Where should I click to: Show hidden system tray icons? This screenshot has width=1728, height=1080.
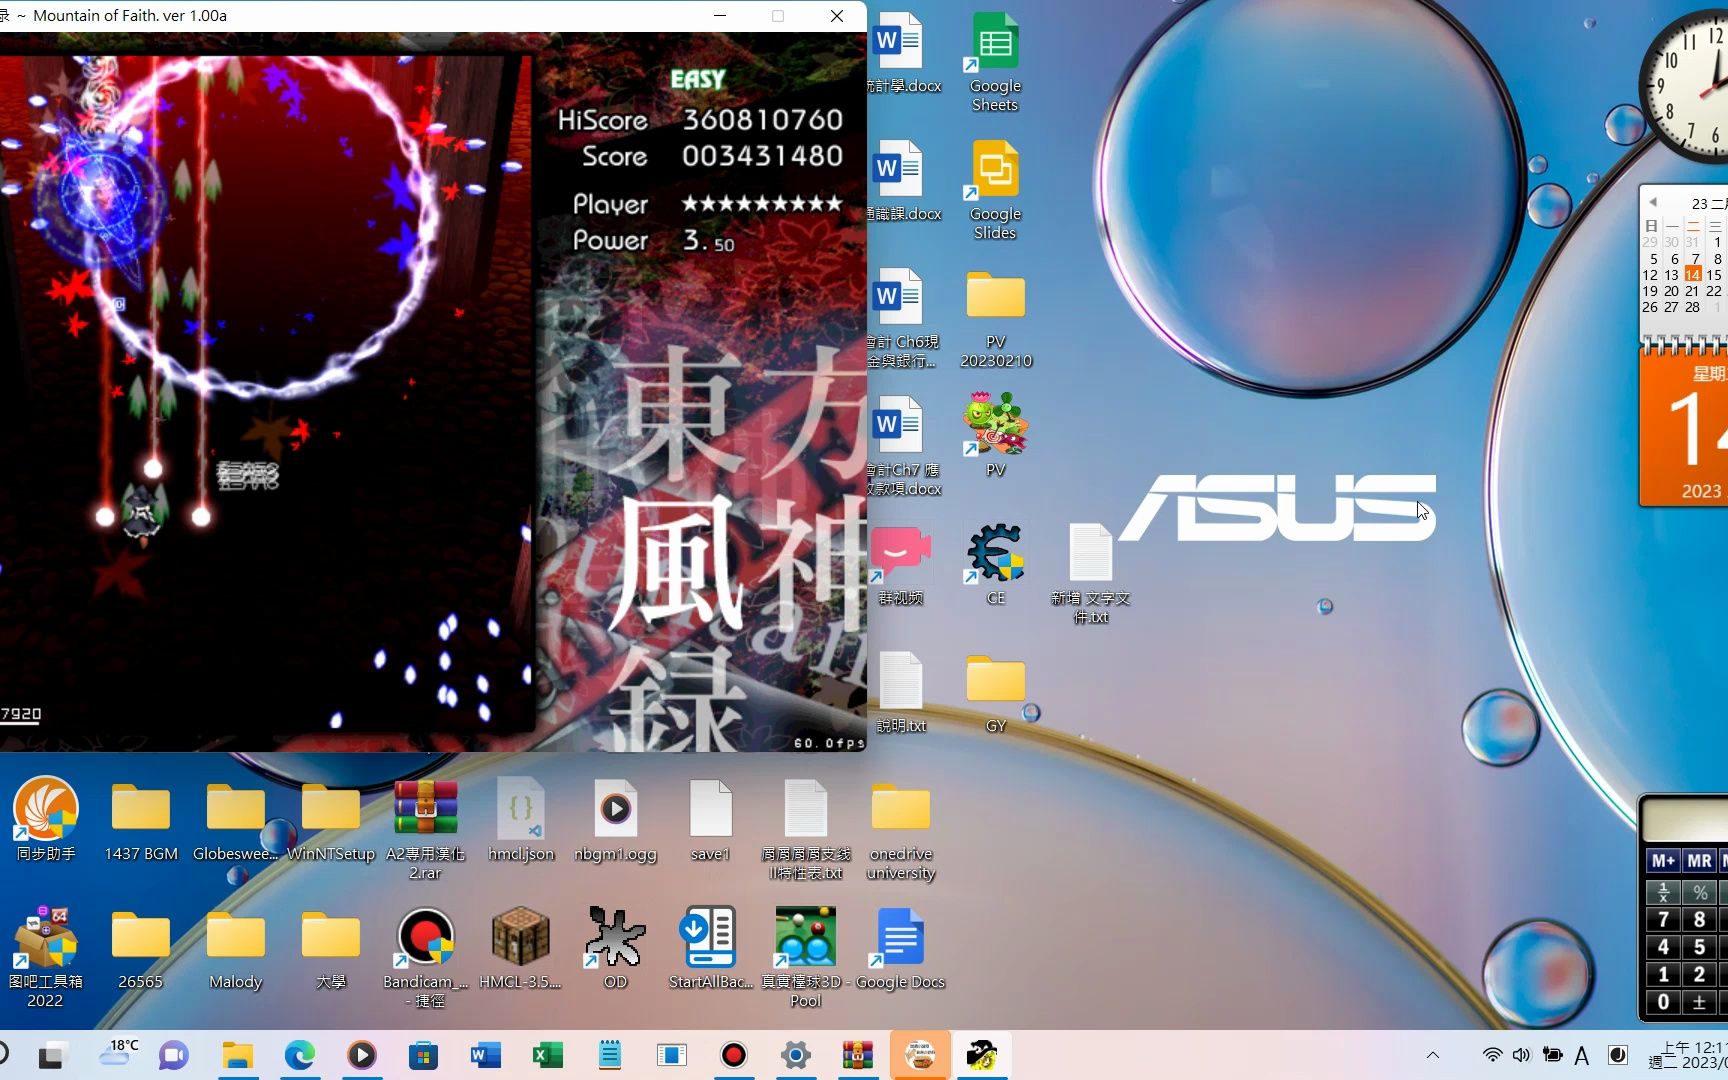pos(1433,1055)
